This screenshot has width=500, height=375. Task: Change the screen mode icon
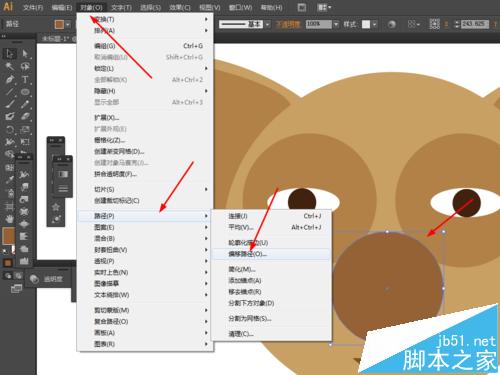16,288
